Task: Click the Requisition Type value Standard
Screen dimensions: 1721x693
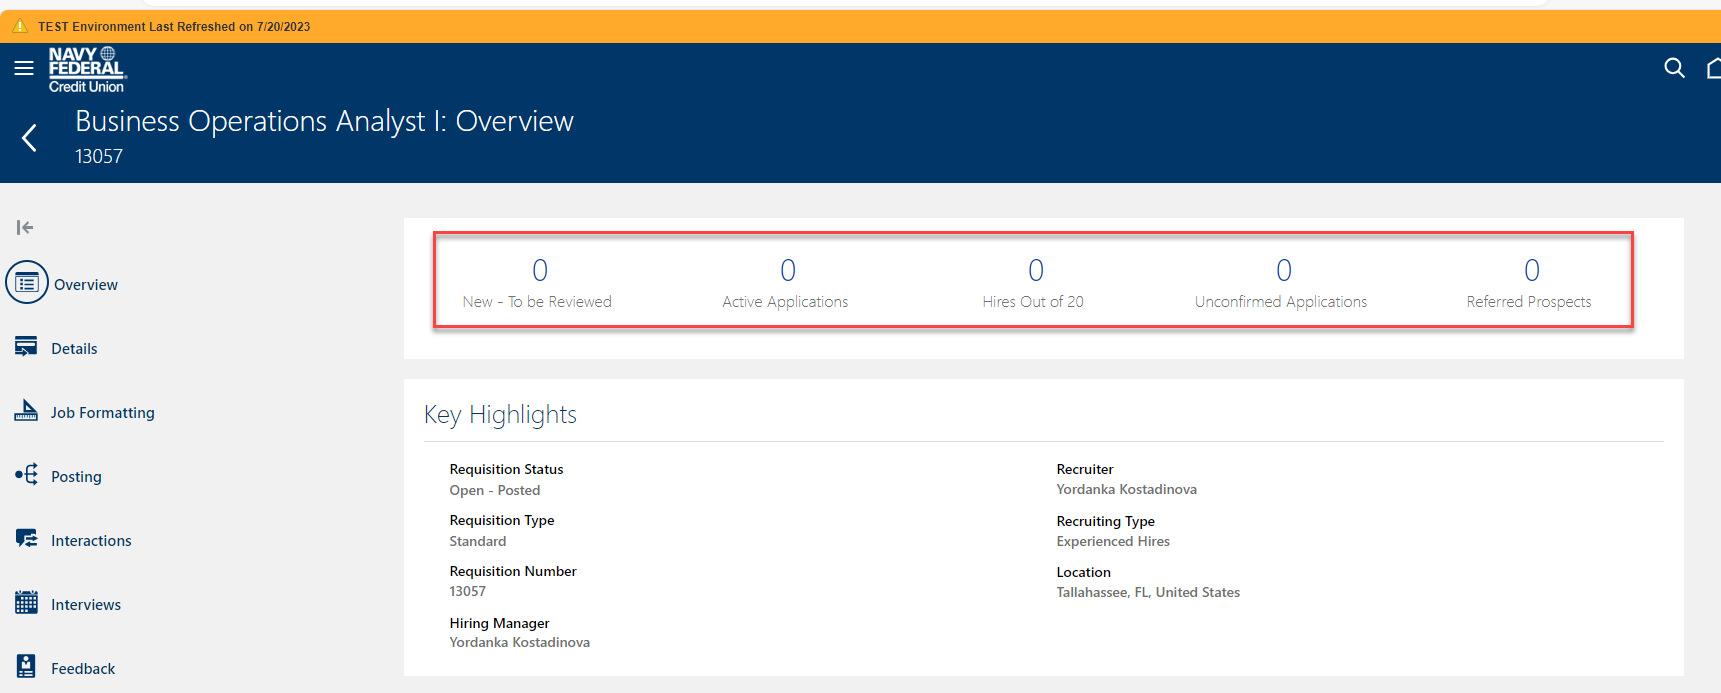Action: pos(478,541)
